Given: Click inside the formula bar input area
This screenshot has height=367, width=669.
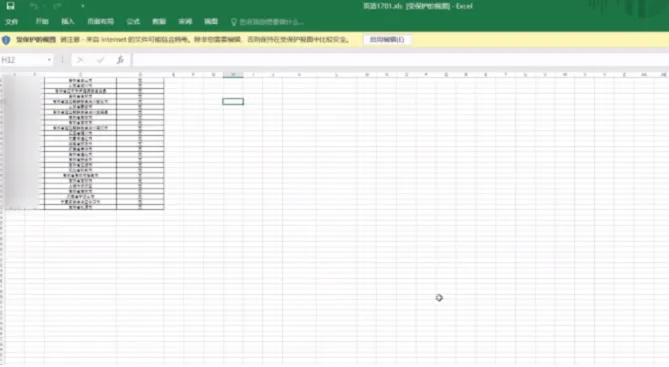Looking at the screenshot, I should 400,60.
